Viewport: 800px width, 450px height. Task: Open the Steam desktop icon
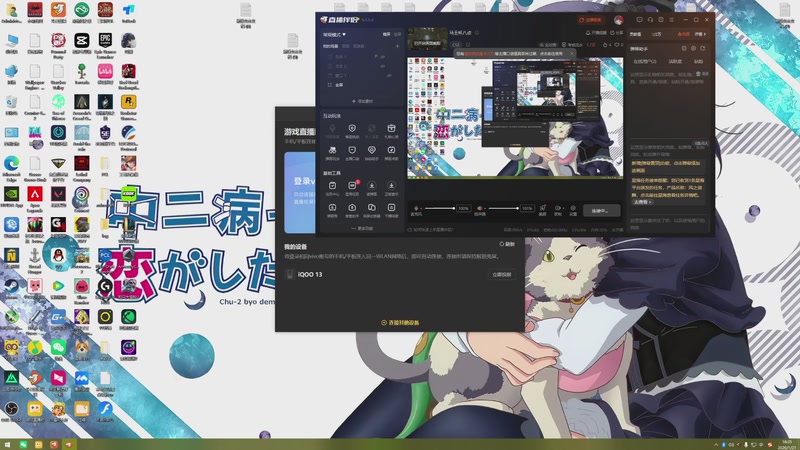pyautogui.click(x=11, y=289)
